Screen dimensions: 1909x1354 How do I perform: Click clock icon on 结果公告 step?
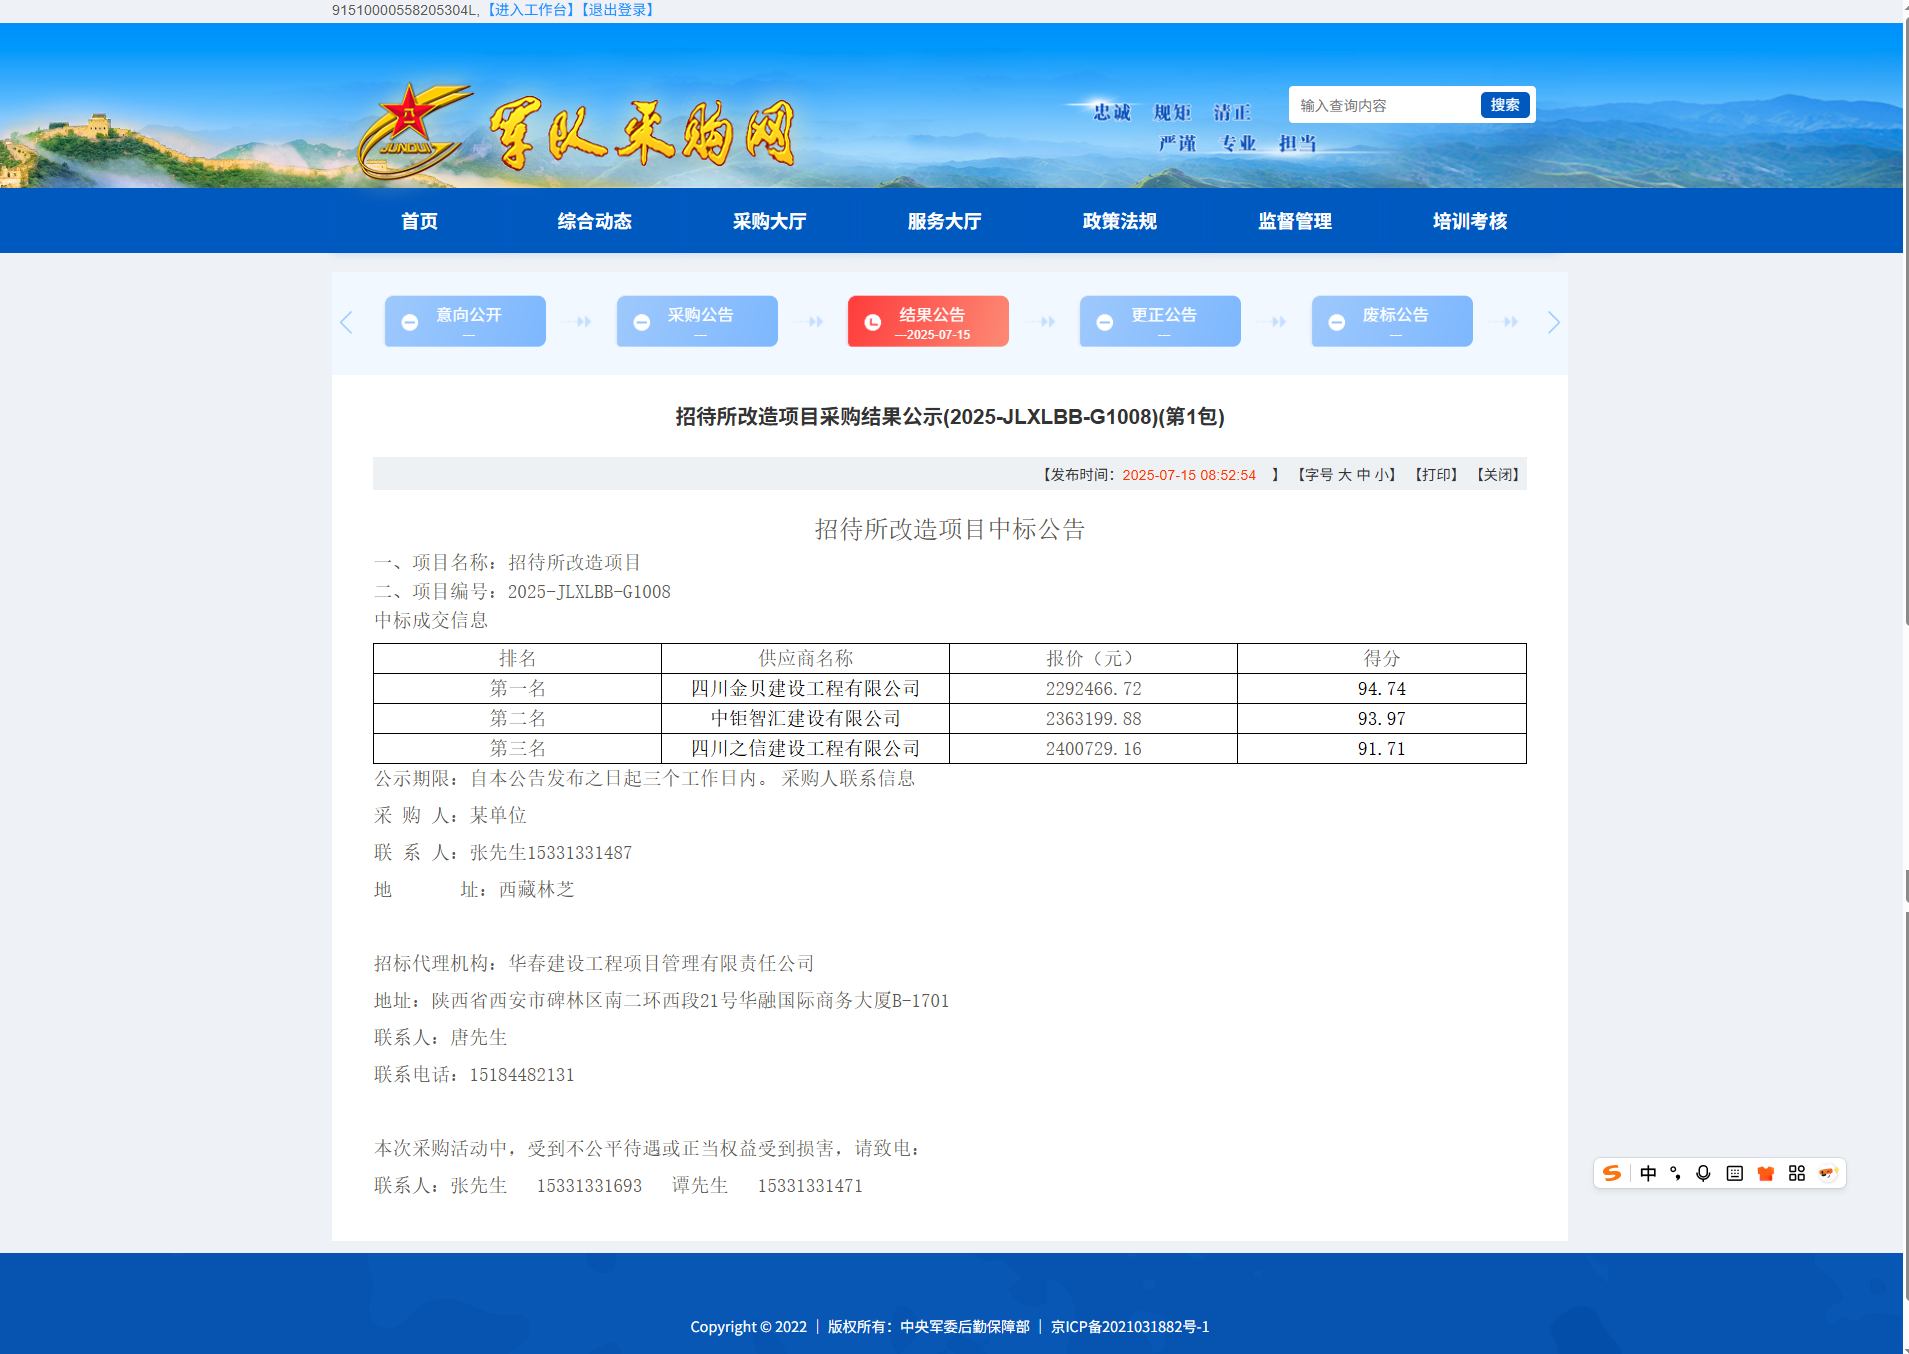point(872,322)
